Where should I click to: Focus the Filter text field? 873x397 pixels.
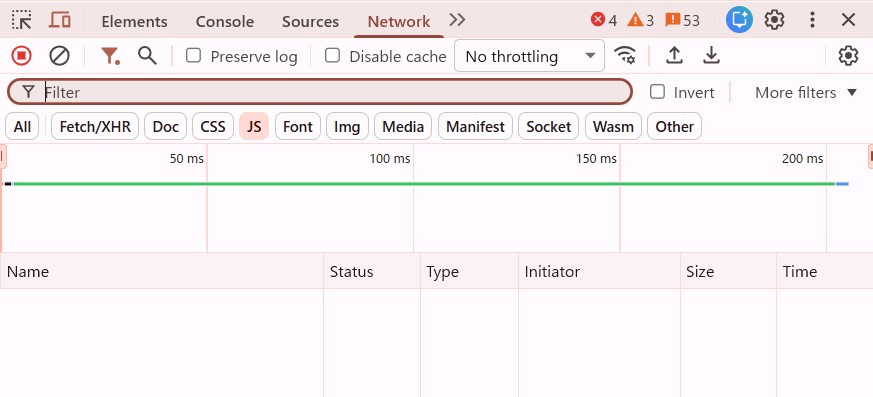coord(320,92)
